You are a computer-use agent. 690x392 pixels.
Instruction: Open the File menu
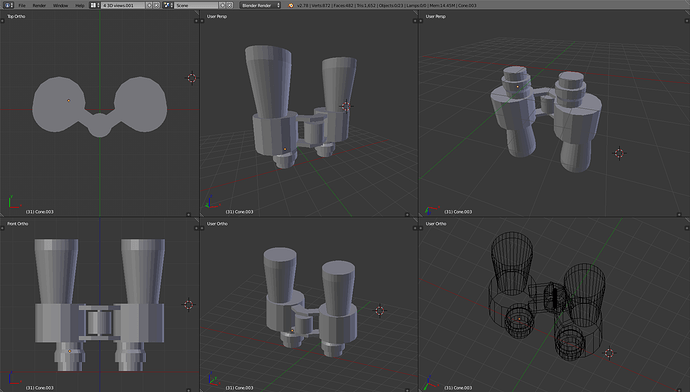pyautogui.click(x=22, y=5)
